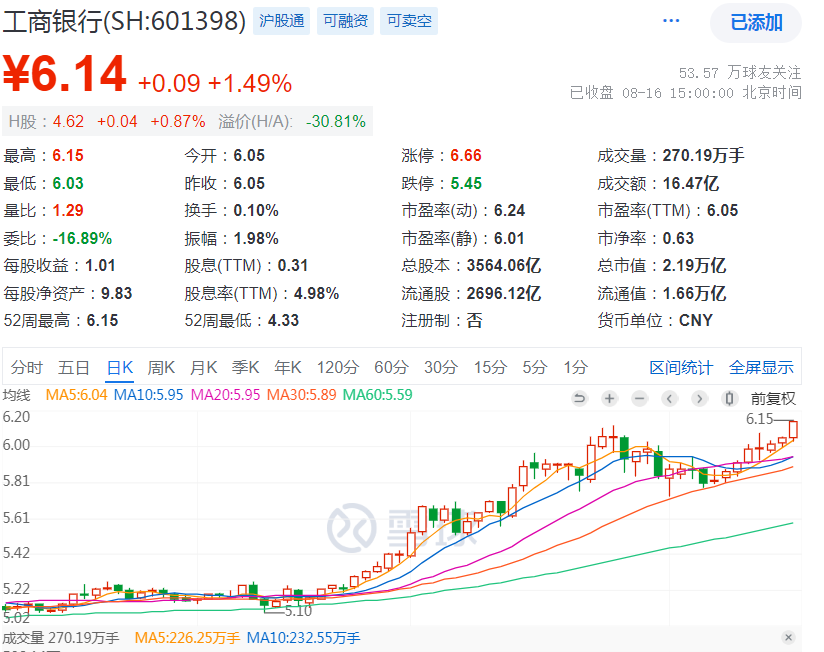This screenshot has height=652, width=824.
Task: Open the three-dot more options menu
Action: click(671, 21)
